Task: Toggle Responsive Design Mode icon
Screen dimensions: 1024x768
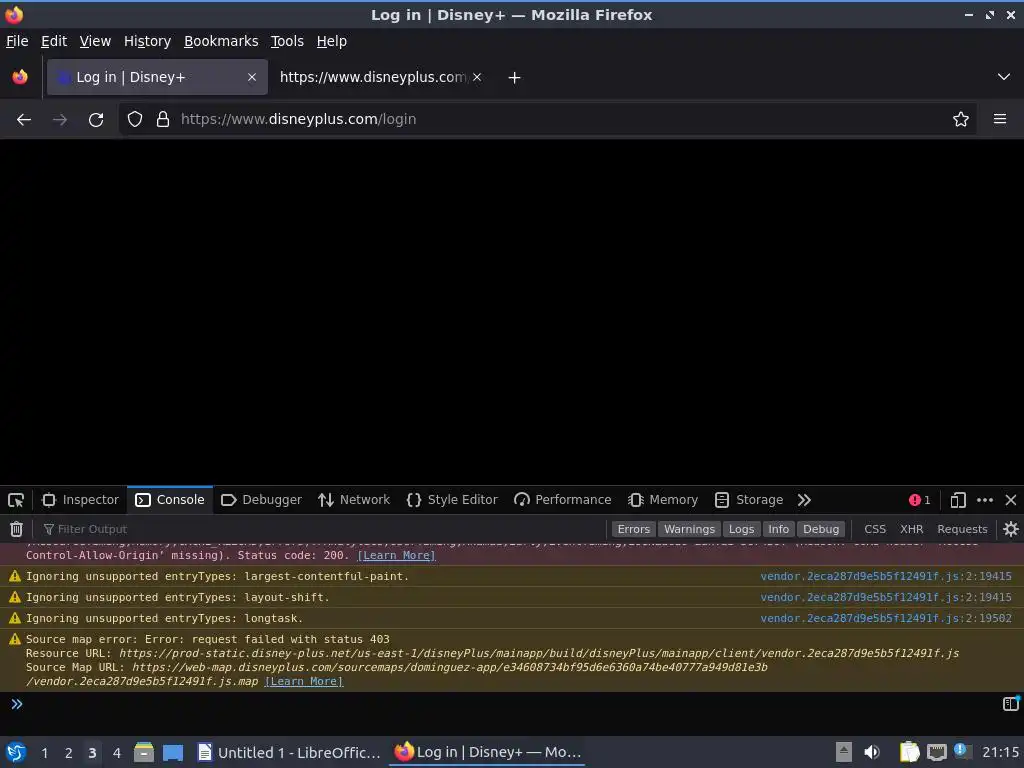Action: coord(958,500)
